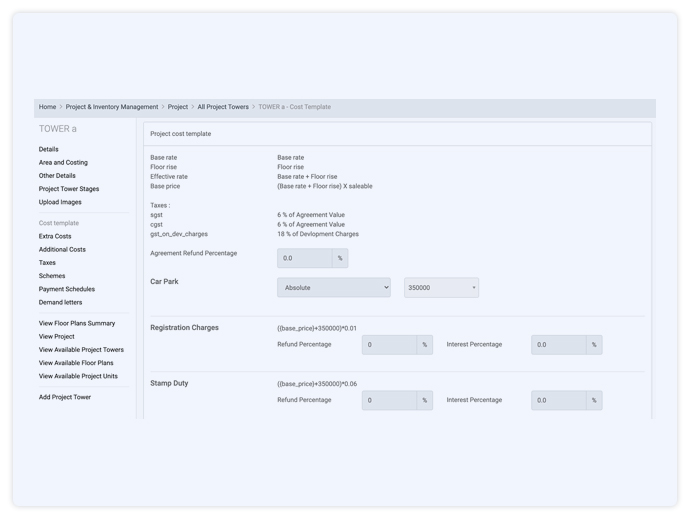Click View Floor Plans Summary link

click(77, 323)
